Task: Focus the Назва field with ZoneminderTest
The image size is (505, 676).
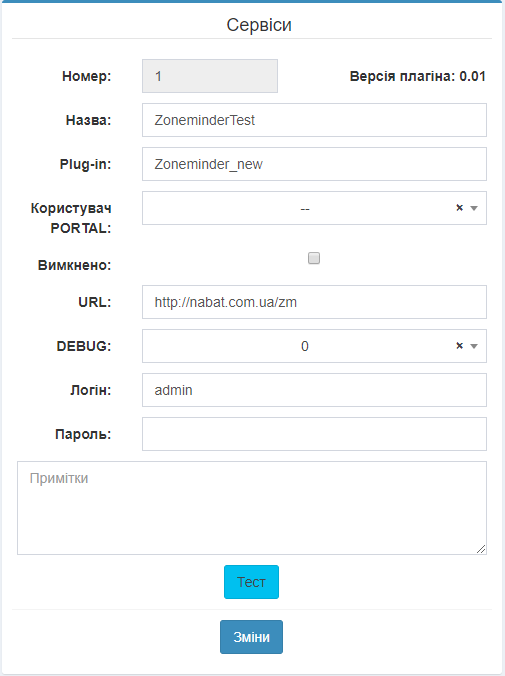Action: click(314, 120)
